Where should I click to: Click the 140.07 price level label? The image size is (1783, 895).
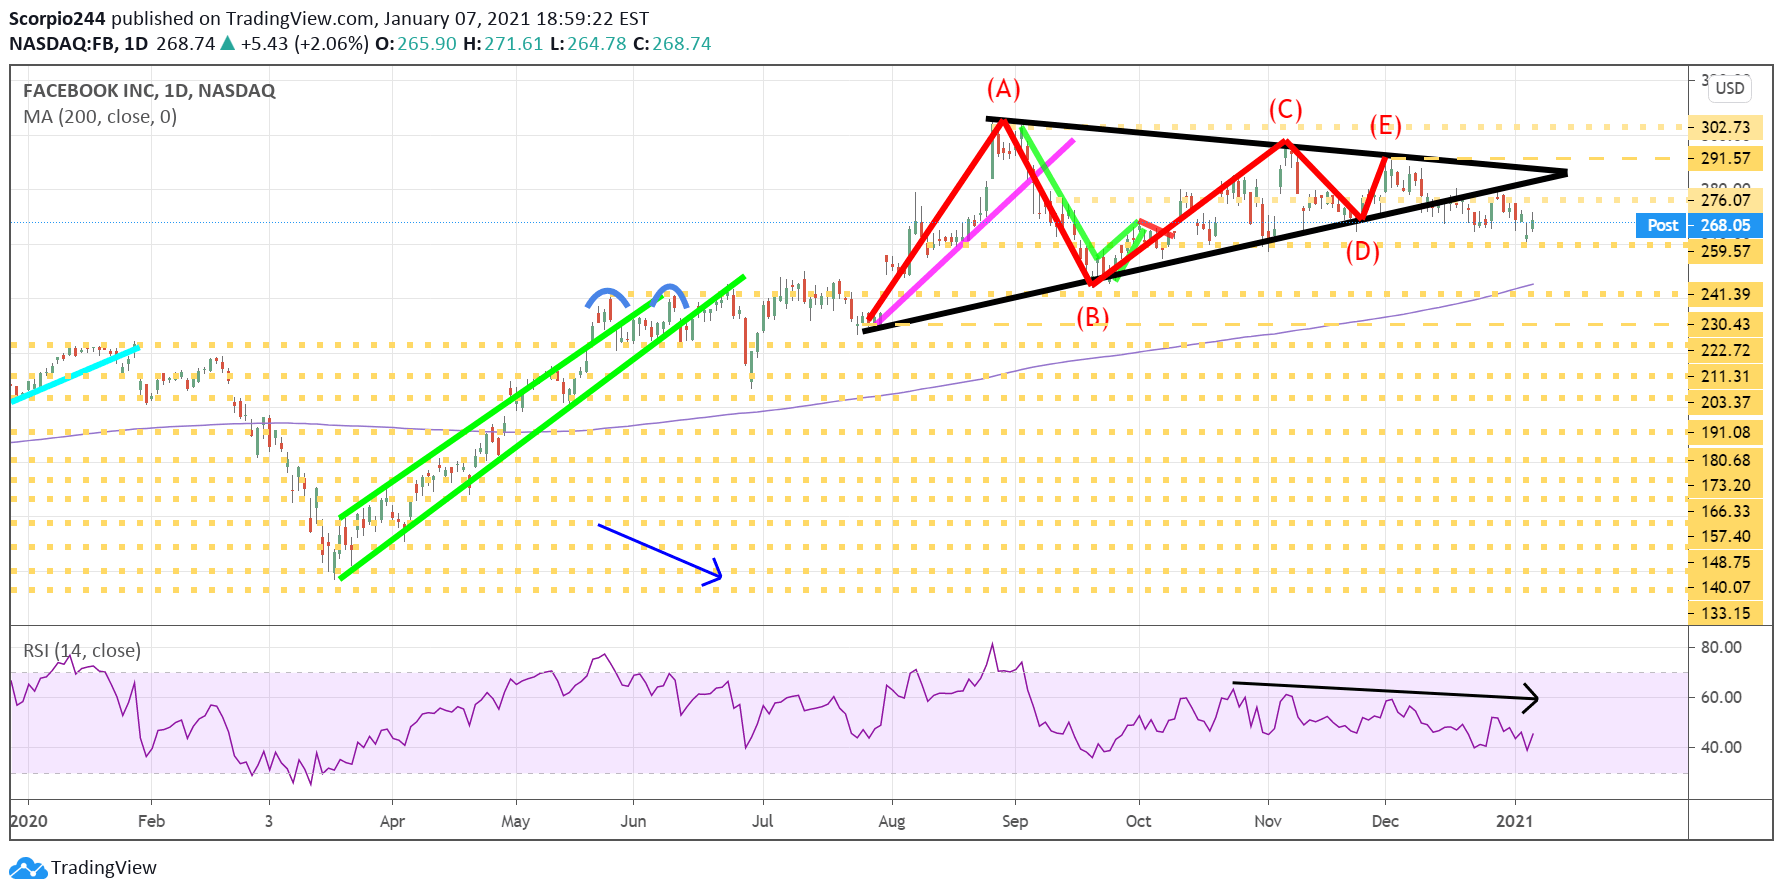click(x=1725, y=587)
